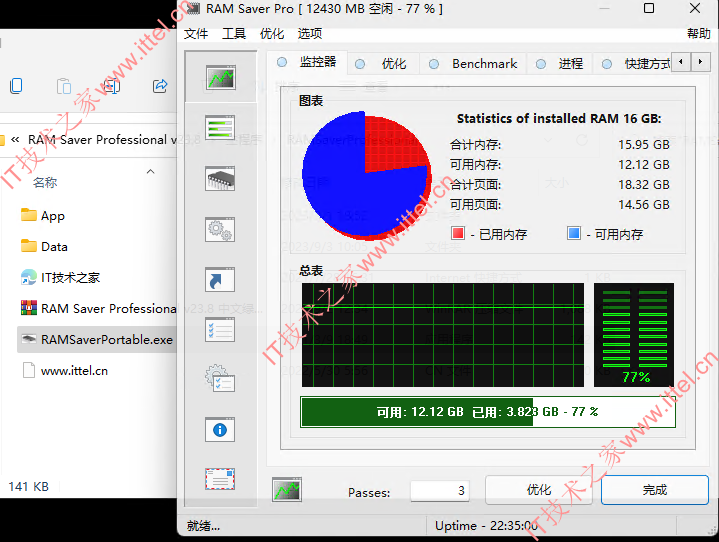
Task: Open the monitor graph sidebar icon
Action: point(221,77)
